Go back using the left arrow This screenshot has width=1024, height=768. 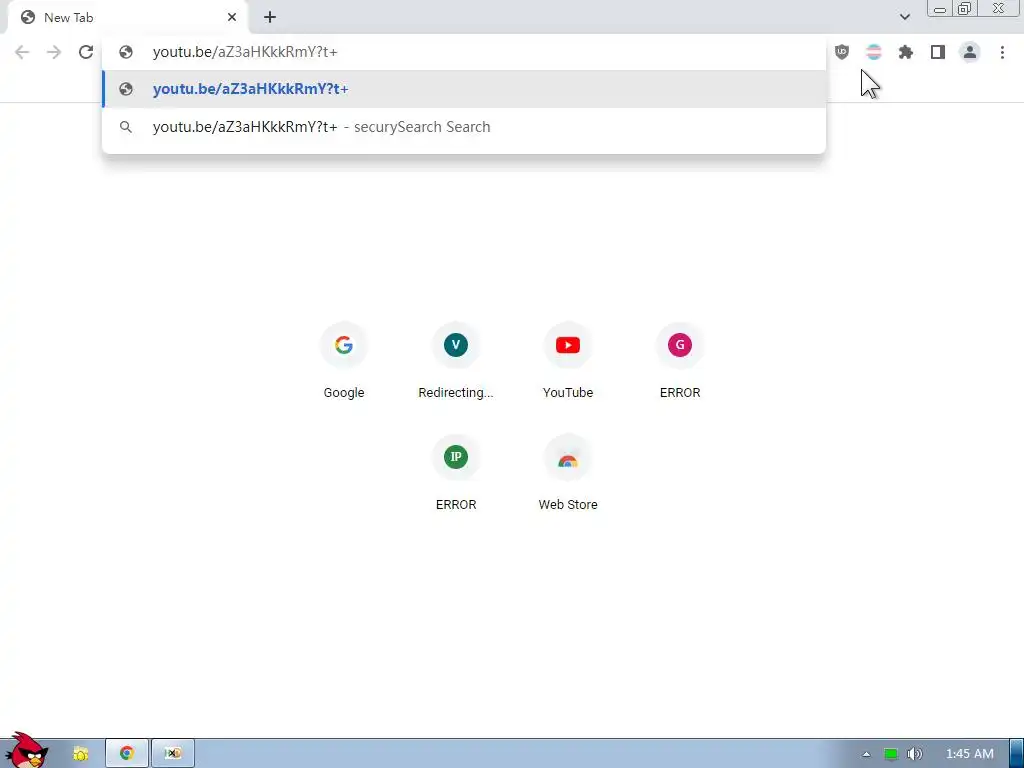(x=22, y=52)
